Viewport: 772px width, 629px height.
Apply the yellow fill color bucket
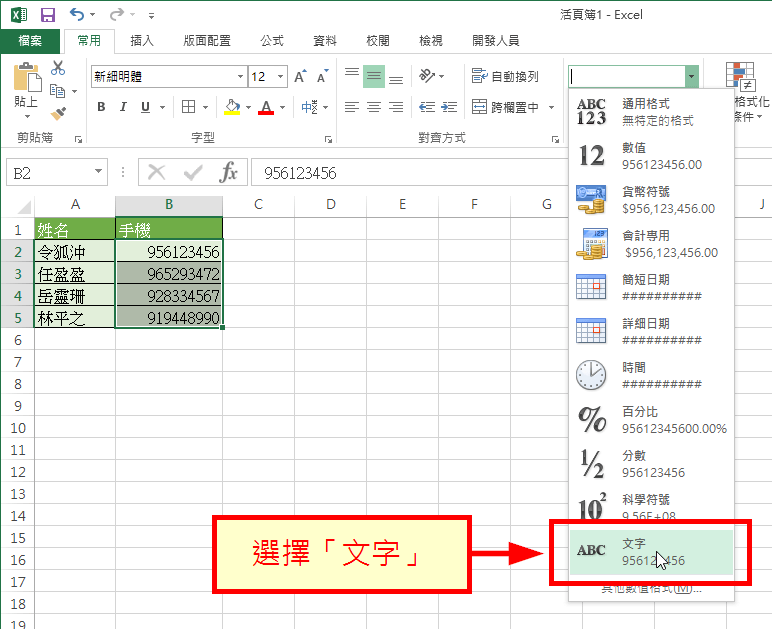pos(232,107)
